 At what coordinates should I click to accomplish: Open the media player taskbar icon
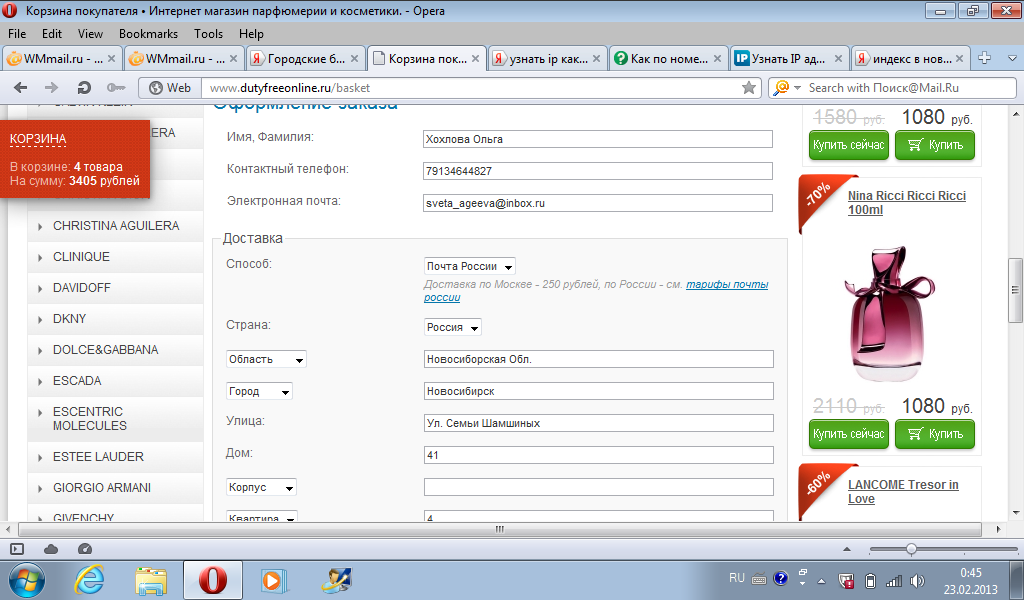[x=272, y=580]
